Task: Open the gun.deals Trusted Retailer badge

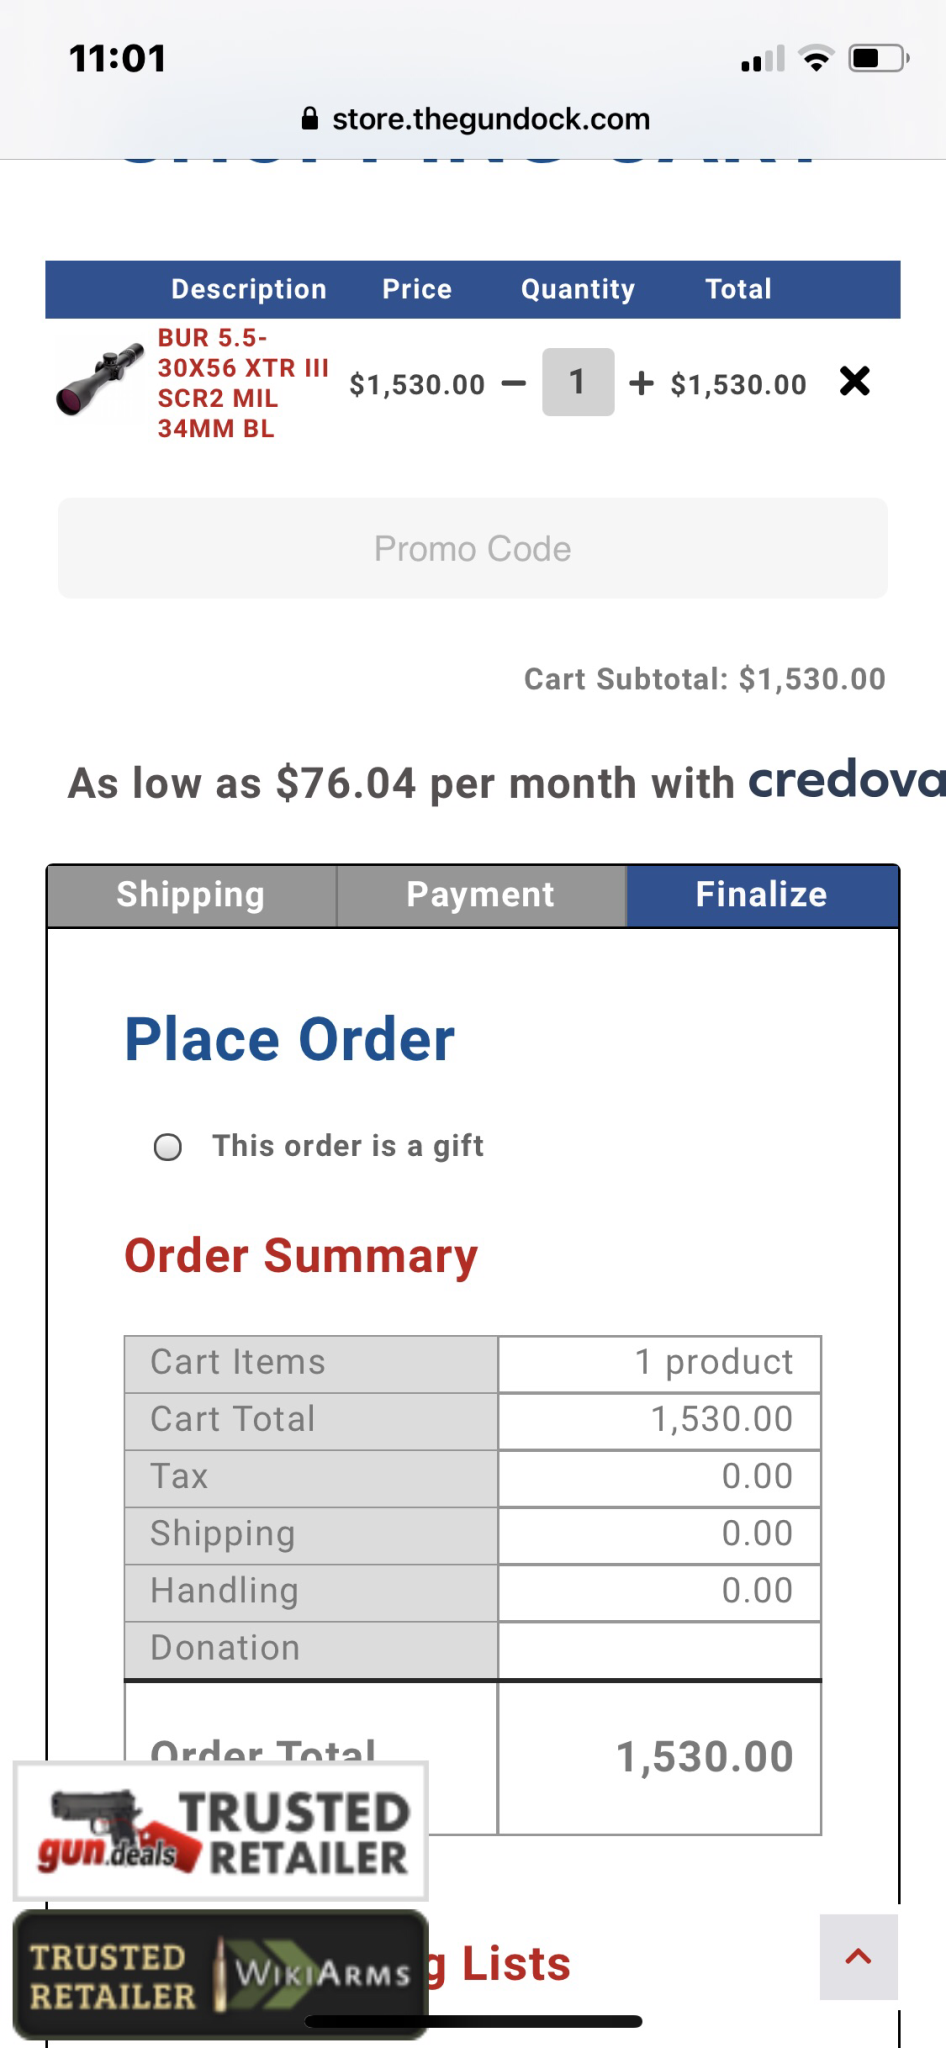Action: [221, 1831]
